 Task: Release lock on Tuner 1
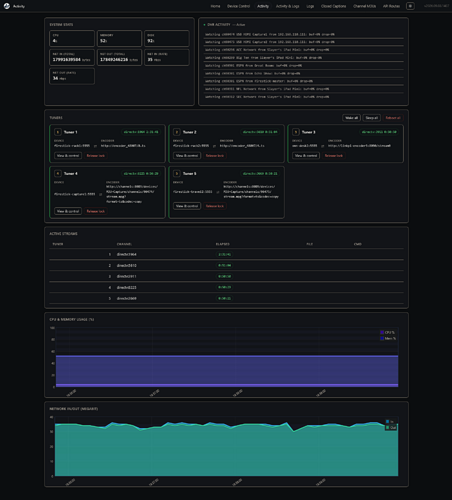pyautogui.click(x=96, y=156)
